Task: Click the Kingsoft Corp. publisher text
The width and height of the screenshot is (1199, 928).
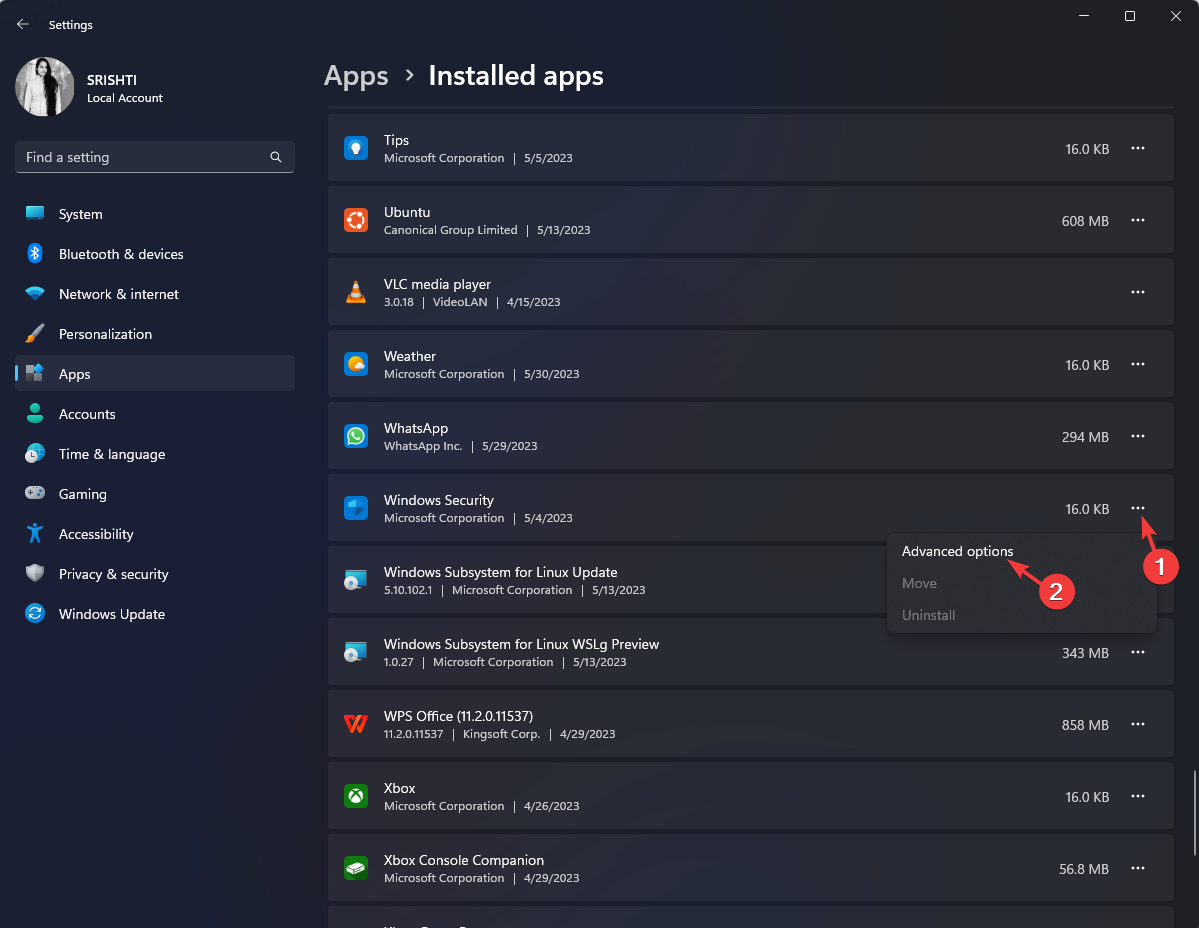Action: click(x=501, y=734)
